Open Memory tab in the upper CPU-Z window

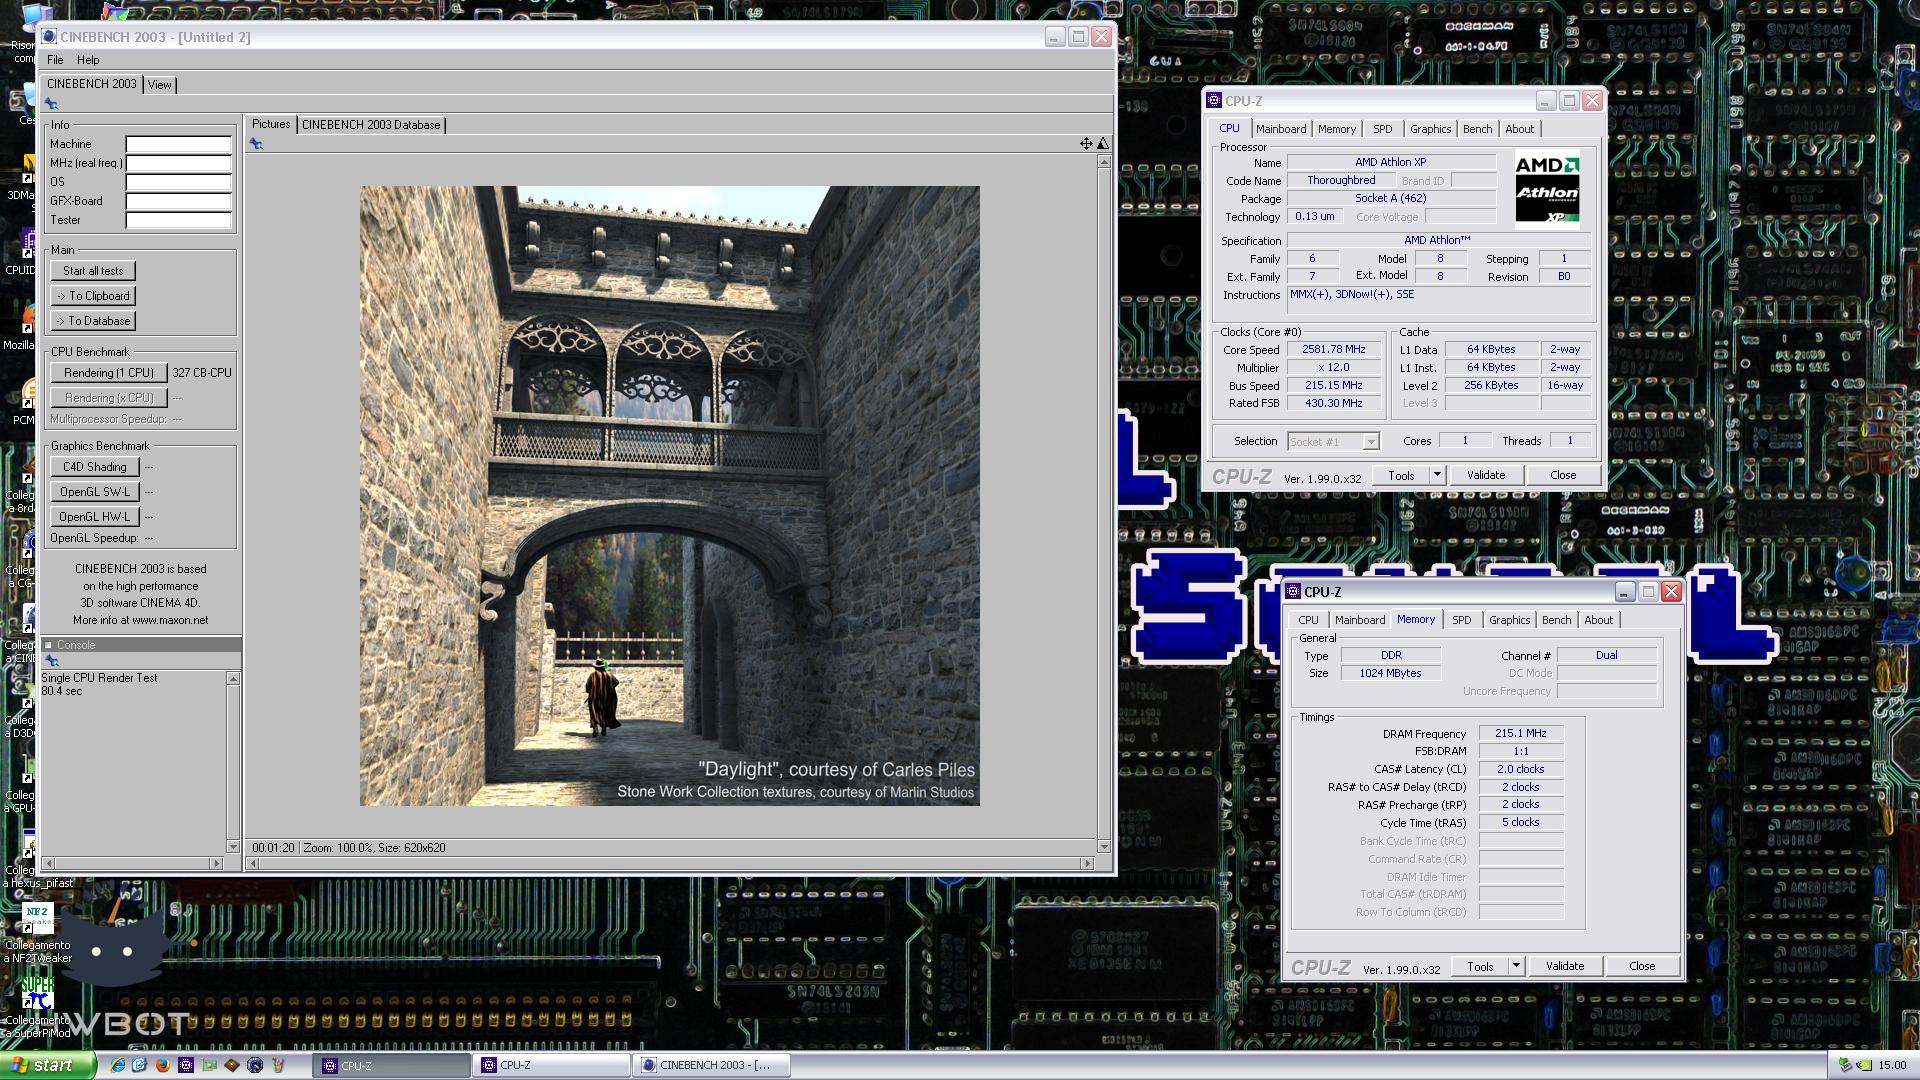click(x=1337, y=129)
